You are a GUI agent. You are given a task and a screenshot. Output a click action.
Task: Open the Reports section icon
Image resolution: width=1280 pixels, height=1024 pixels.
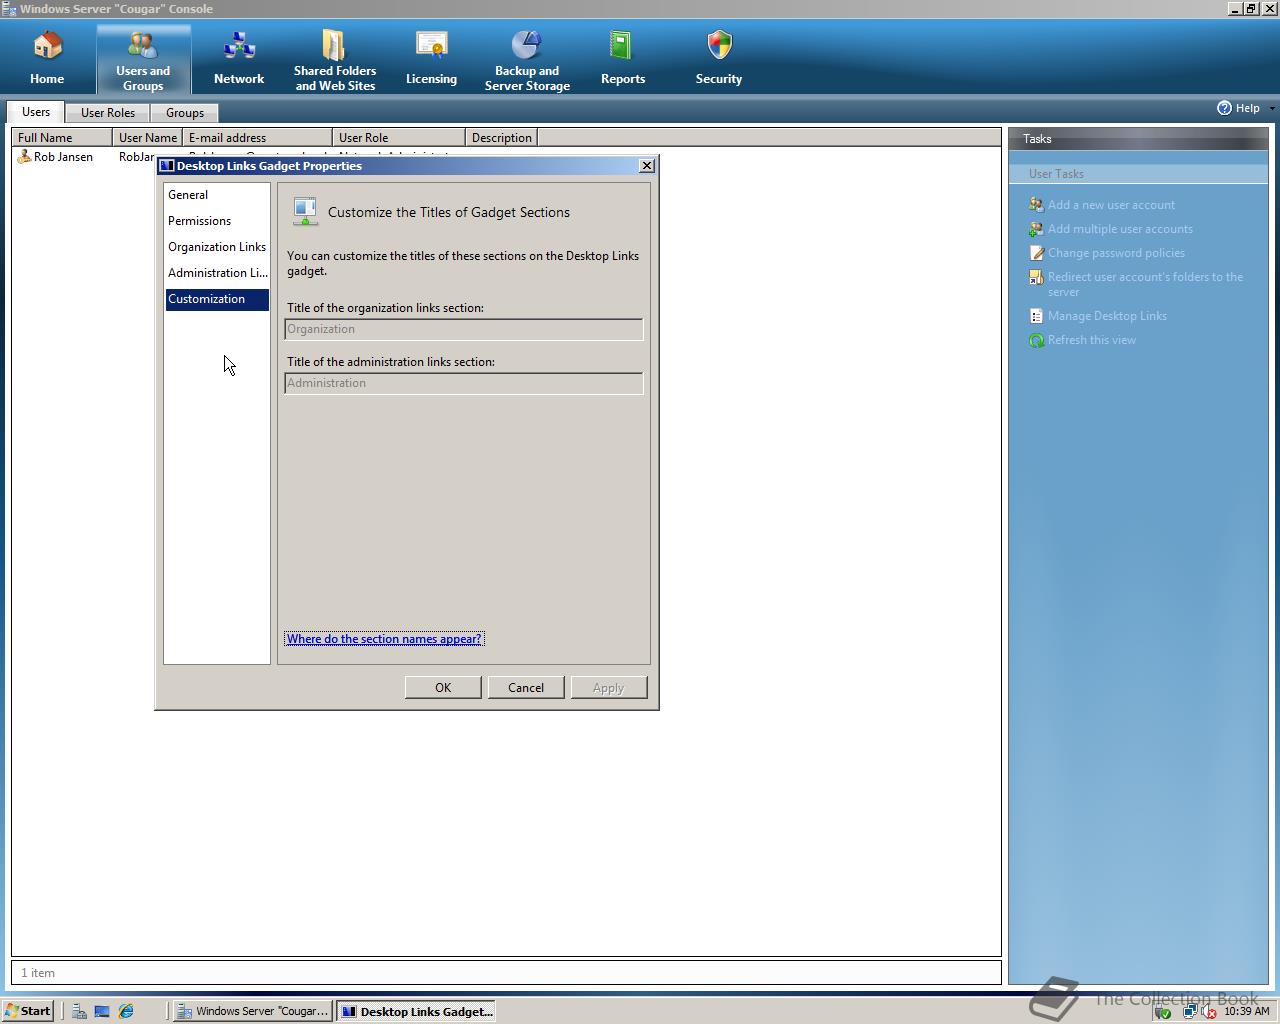[x=622, y=46]
